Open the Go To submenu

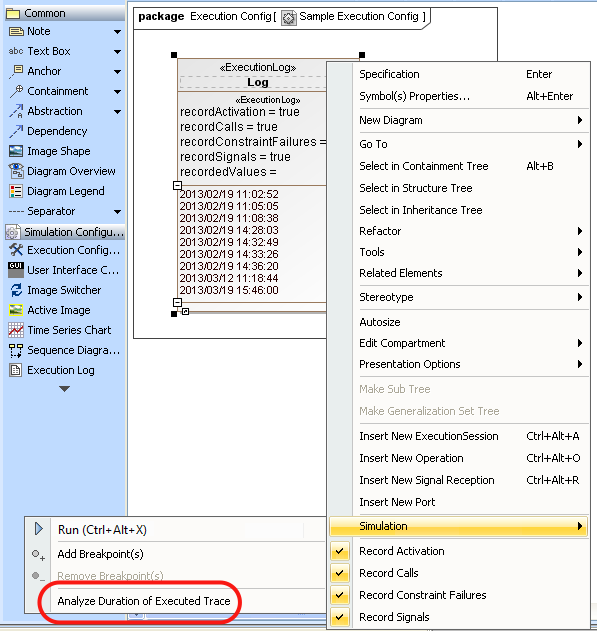459,144
